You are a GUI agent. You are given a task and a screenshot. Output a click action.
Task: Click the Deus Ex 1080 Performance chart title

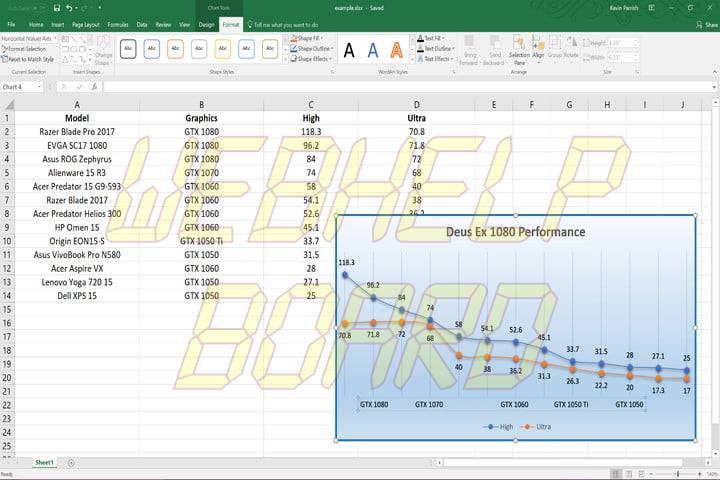515,232
